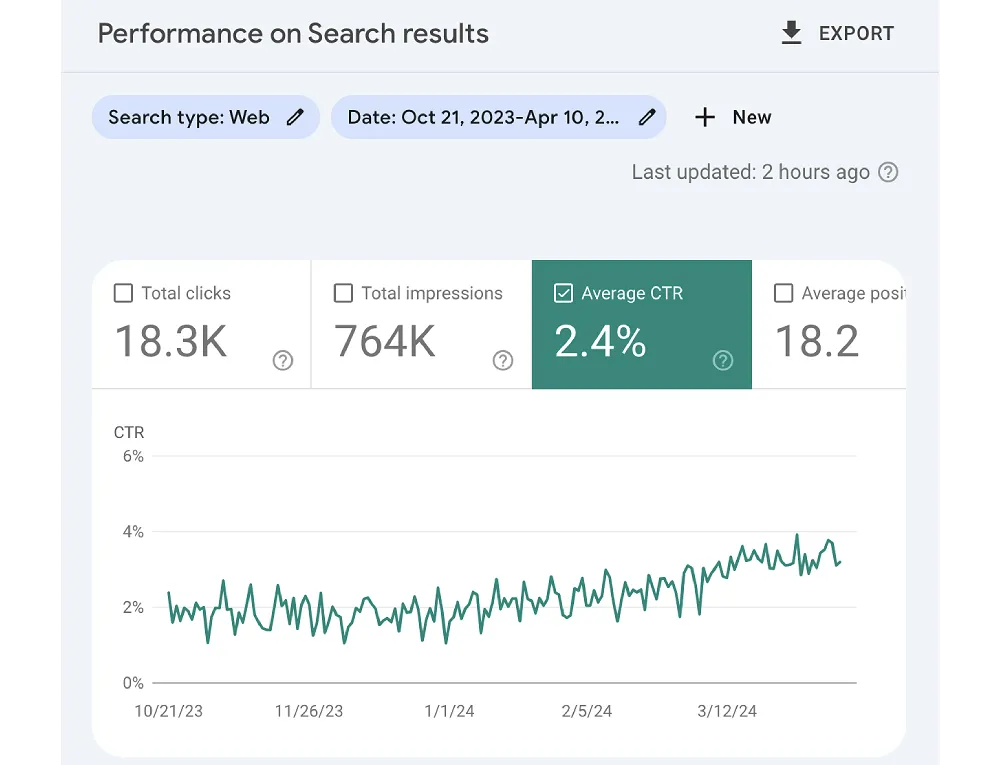Viewport: 1000px width, 765px height.
Task: Select the 764K total impressions metric
Action: click(x=385, y=341)
